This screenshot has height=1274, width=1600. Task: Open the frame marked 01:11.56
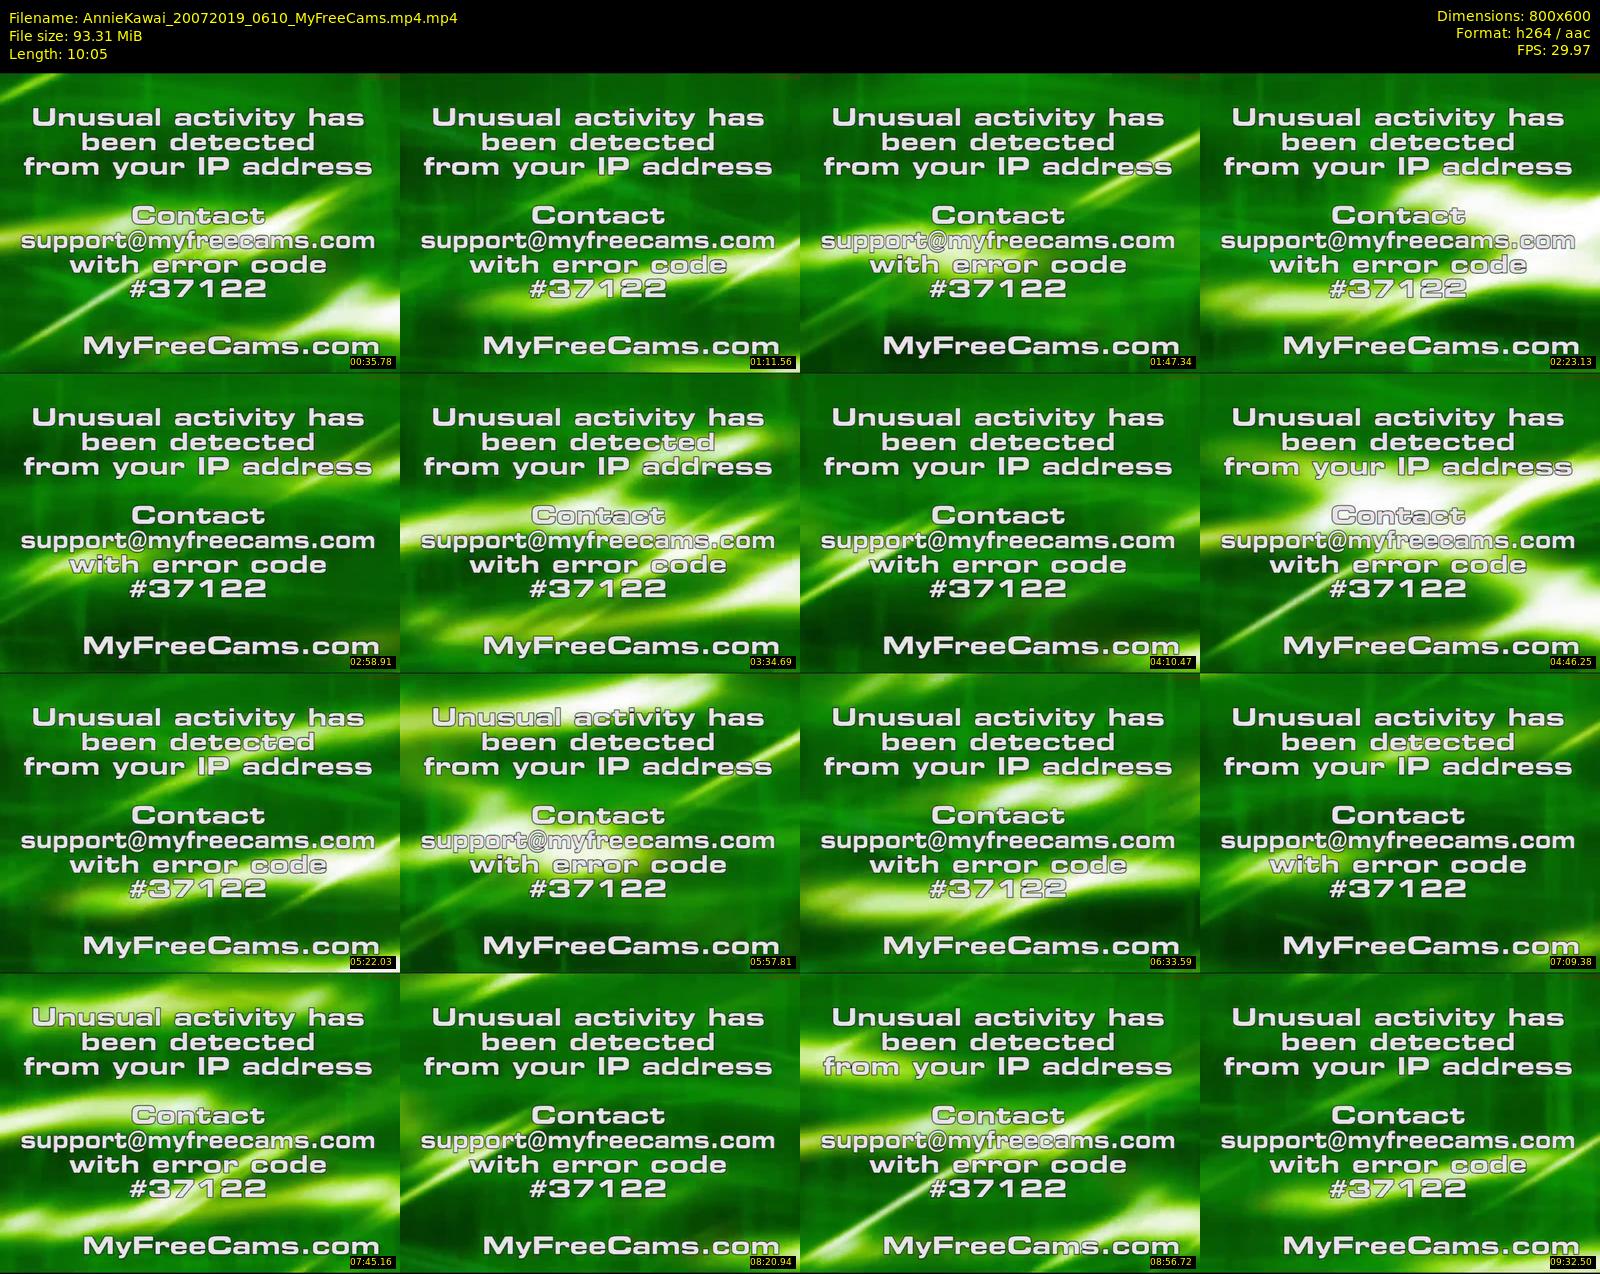point(600,222)
